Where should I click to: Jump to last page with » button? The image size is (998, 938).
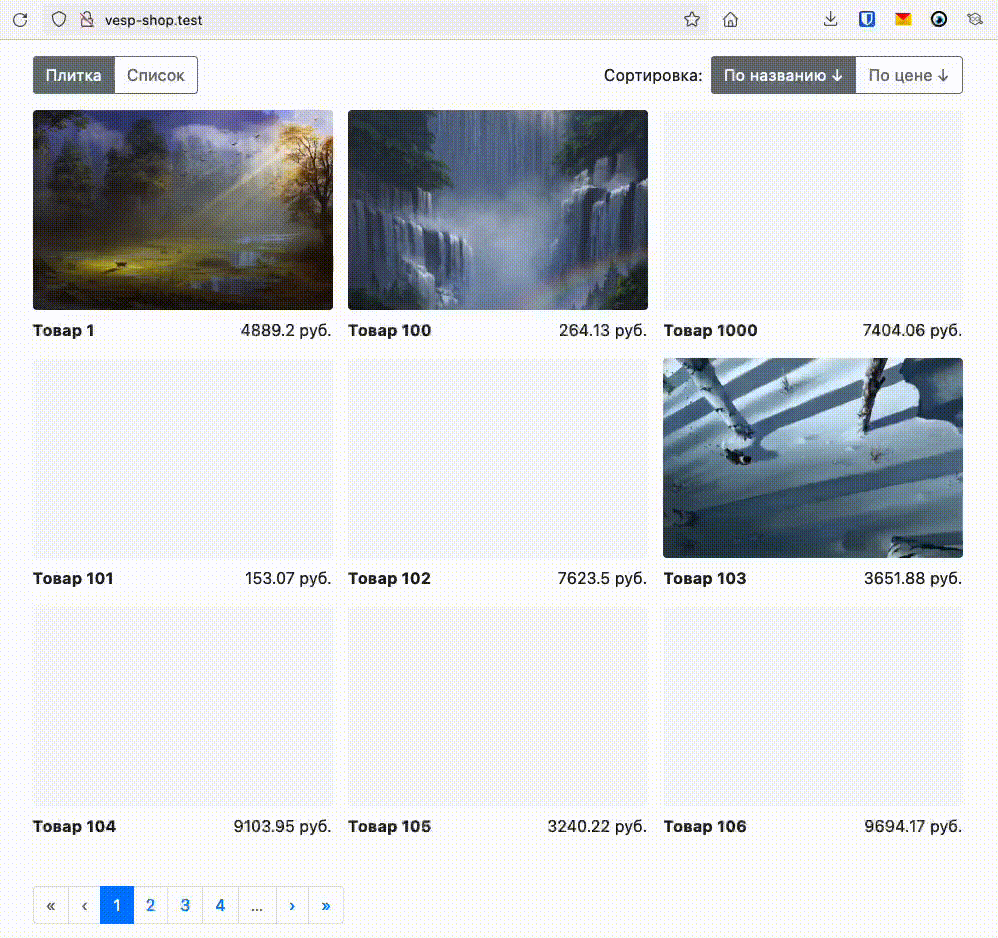pyautogui.click(x=326, y=905)
